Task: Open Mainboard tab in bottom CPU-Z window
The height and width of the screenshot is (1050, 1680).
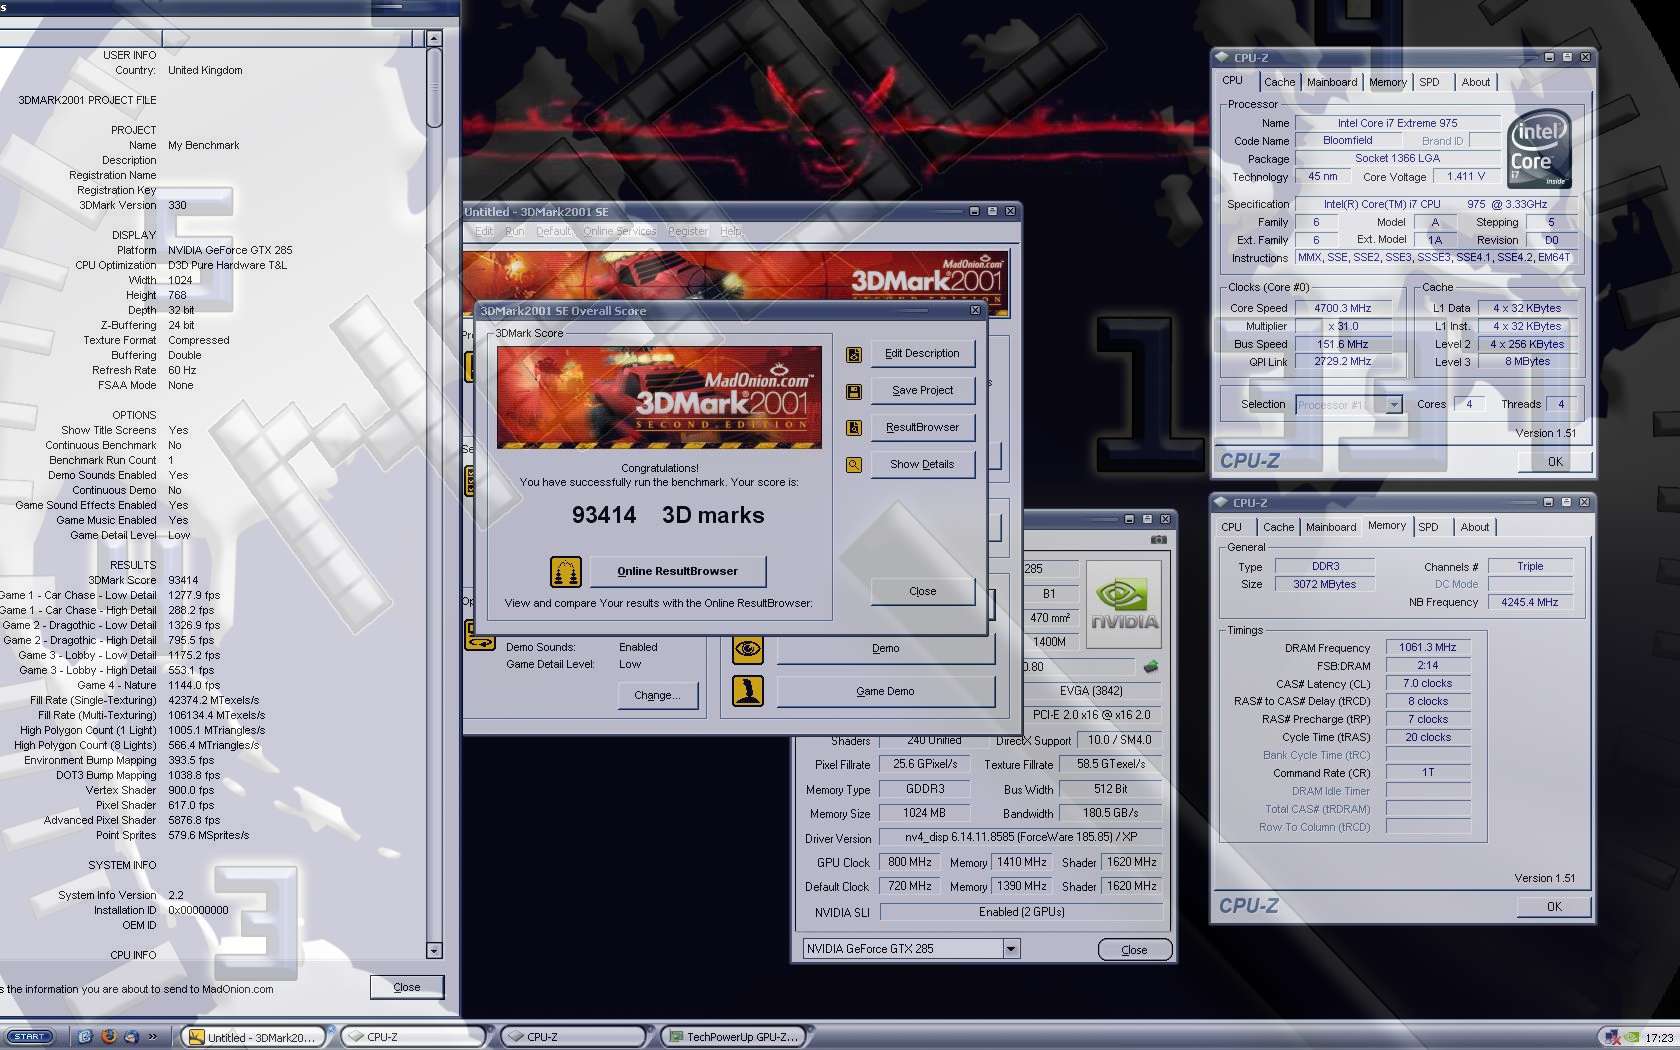Action: (x=1331, y=527)
